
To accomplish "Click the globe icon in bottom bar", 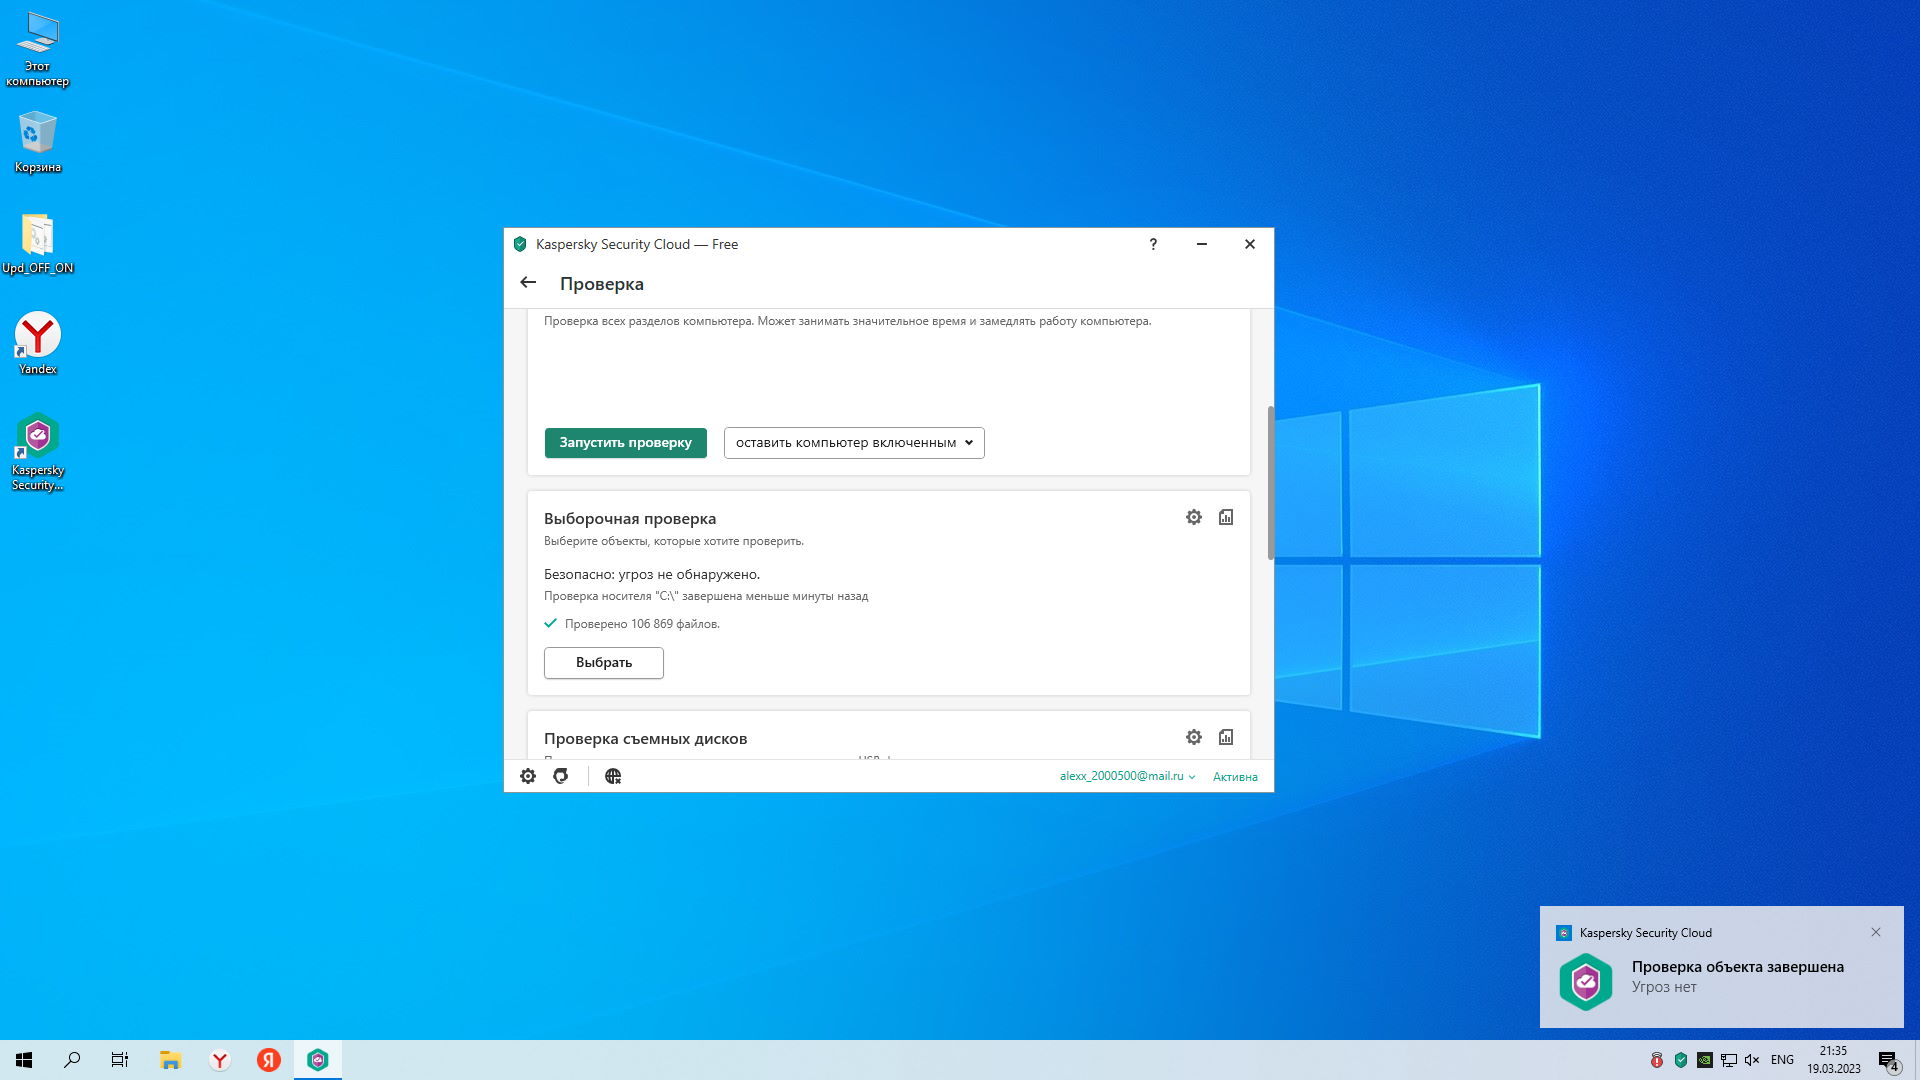I will click(613, 776).
